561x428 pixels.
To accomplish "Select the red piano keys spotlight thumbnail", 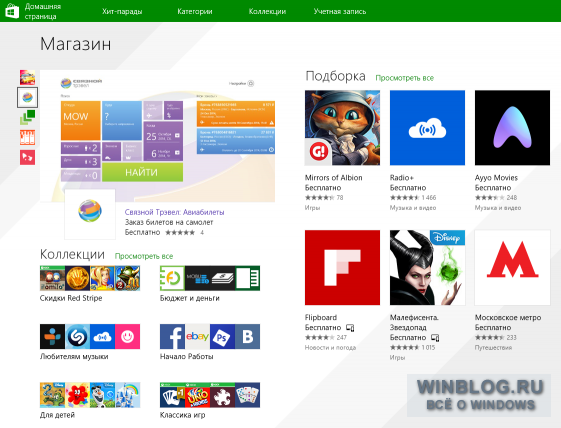I will coord(27,137).
